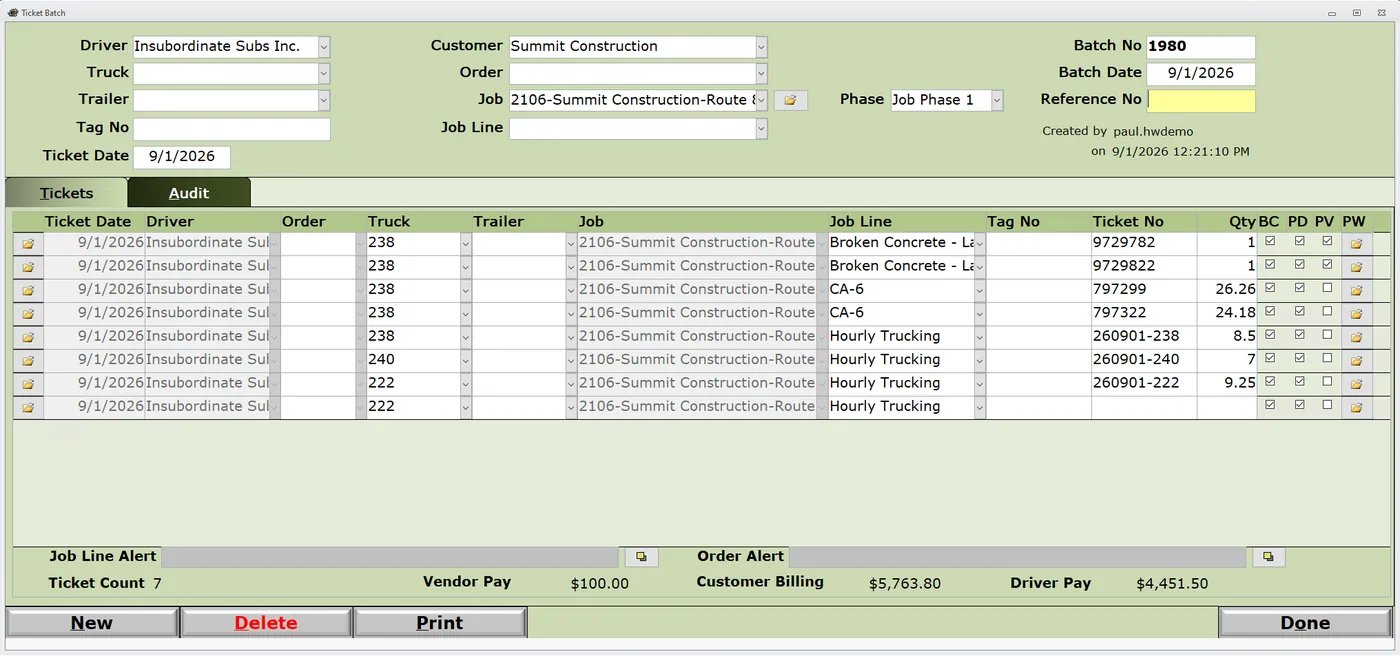Click the header Tag No field
The width and height of the screenshot is (1400, 656).
tap(232, 128)
